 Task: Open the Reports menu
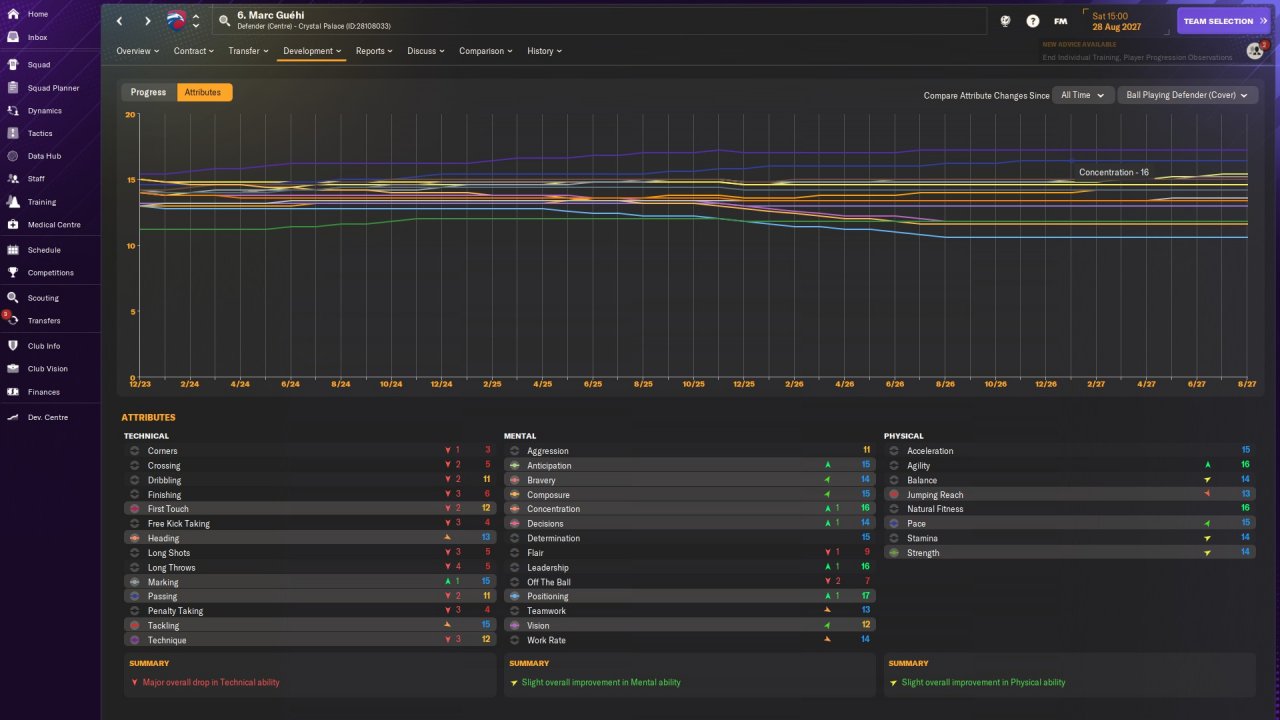374,51
